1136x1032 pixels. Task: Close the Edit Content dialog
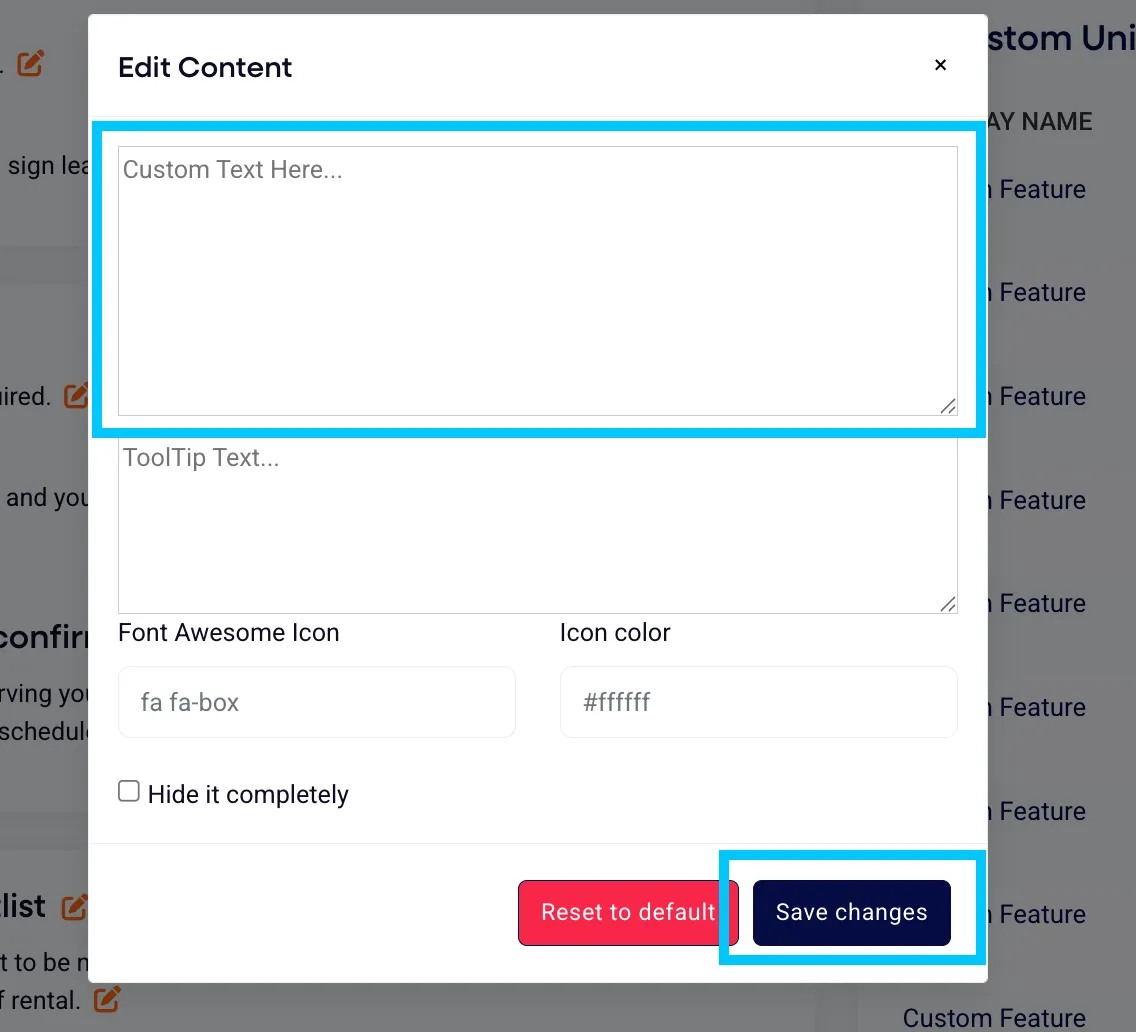(x=940, y=65)
